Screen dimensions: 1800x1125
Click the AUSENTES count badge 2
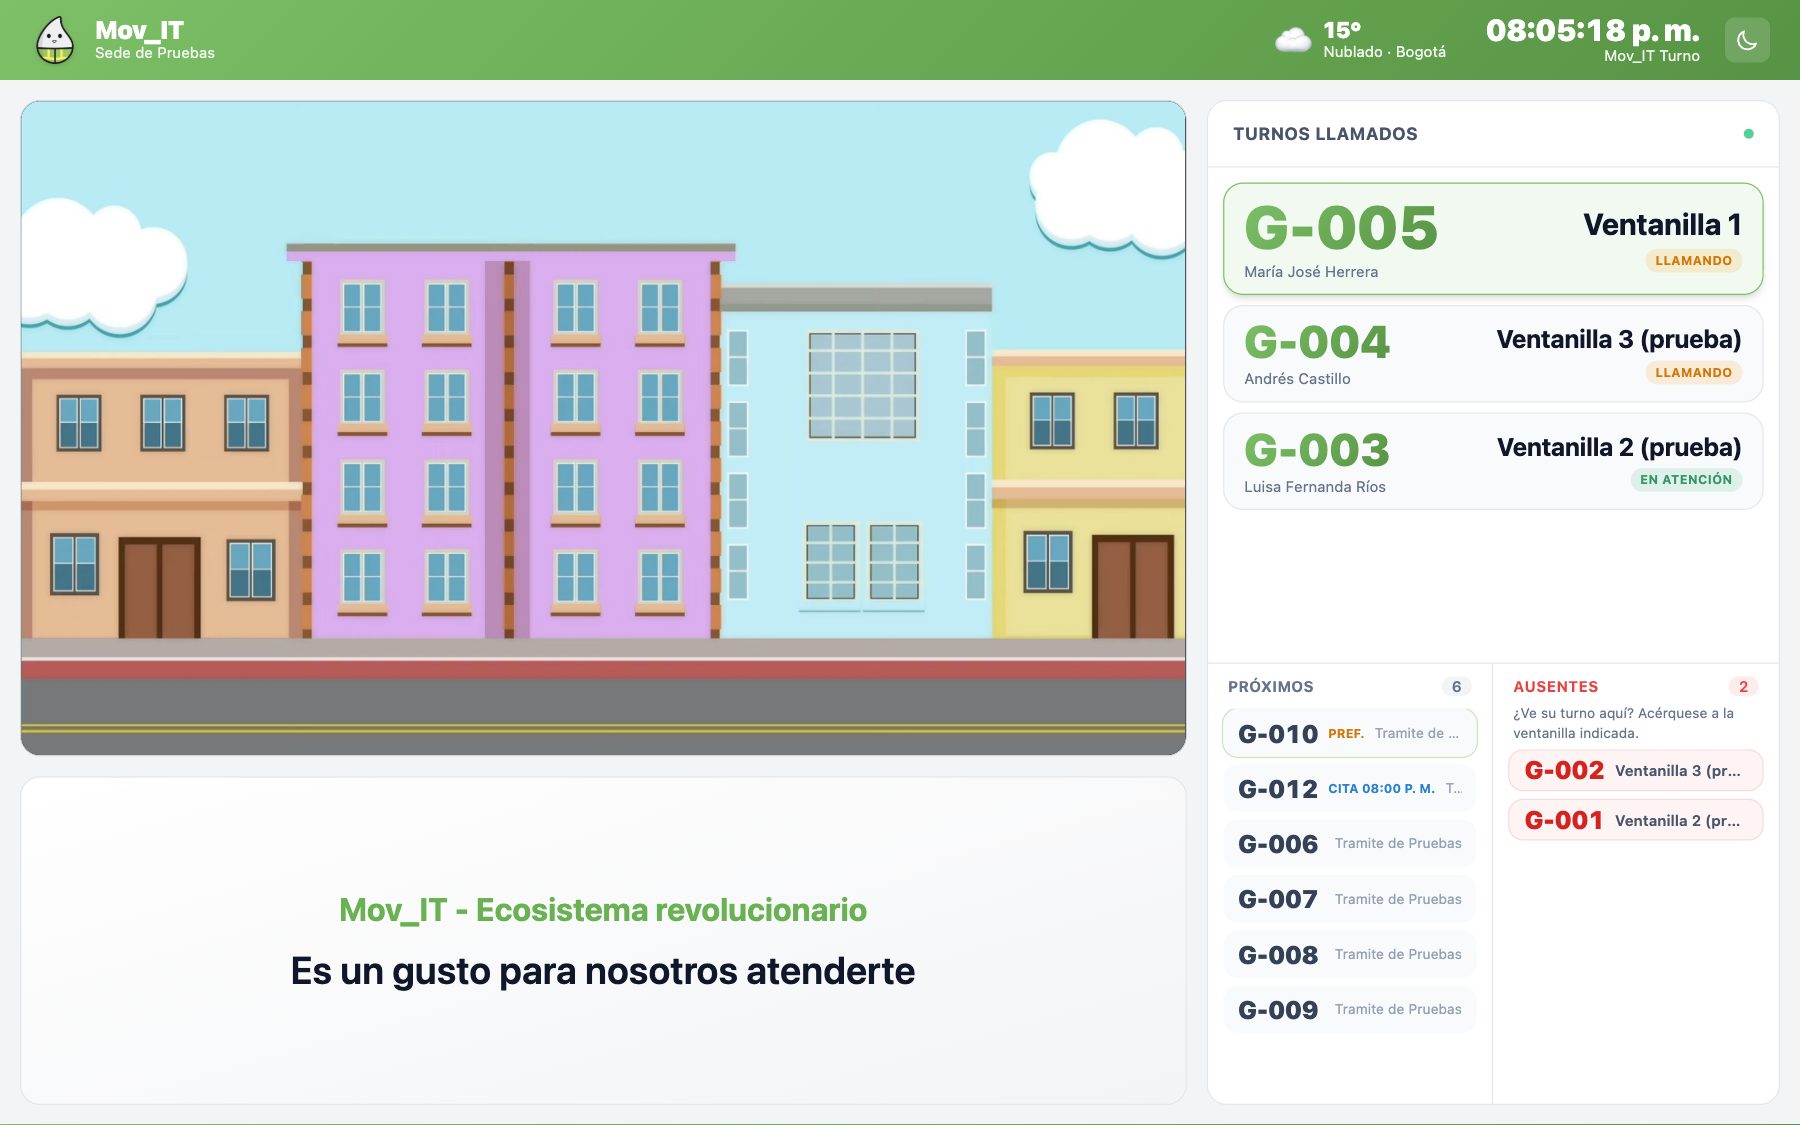[x=1743, y=687]
